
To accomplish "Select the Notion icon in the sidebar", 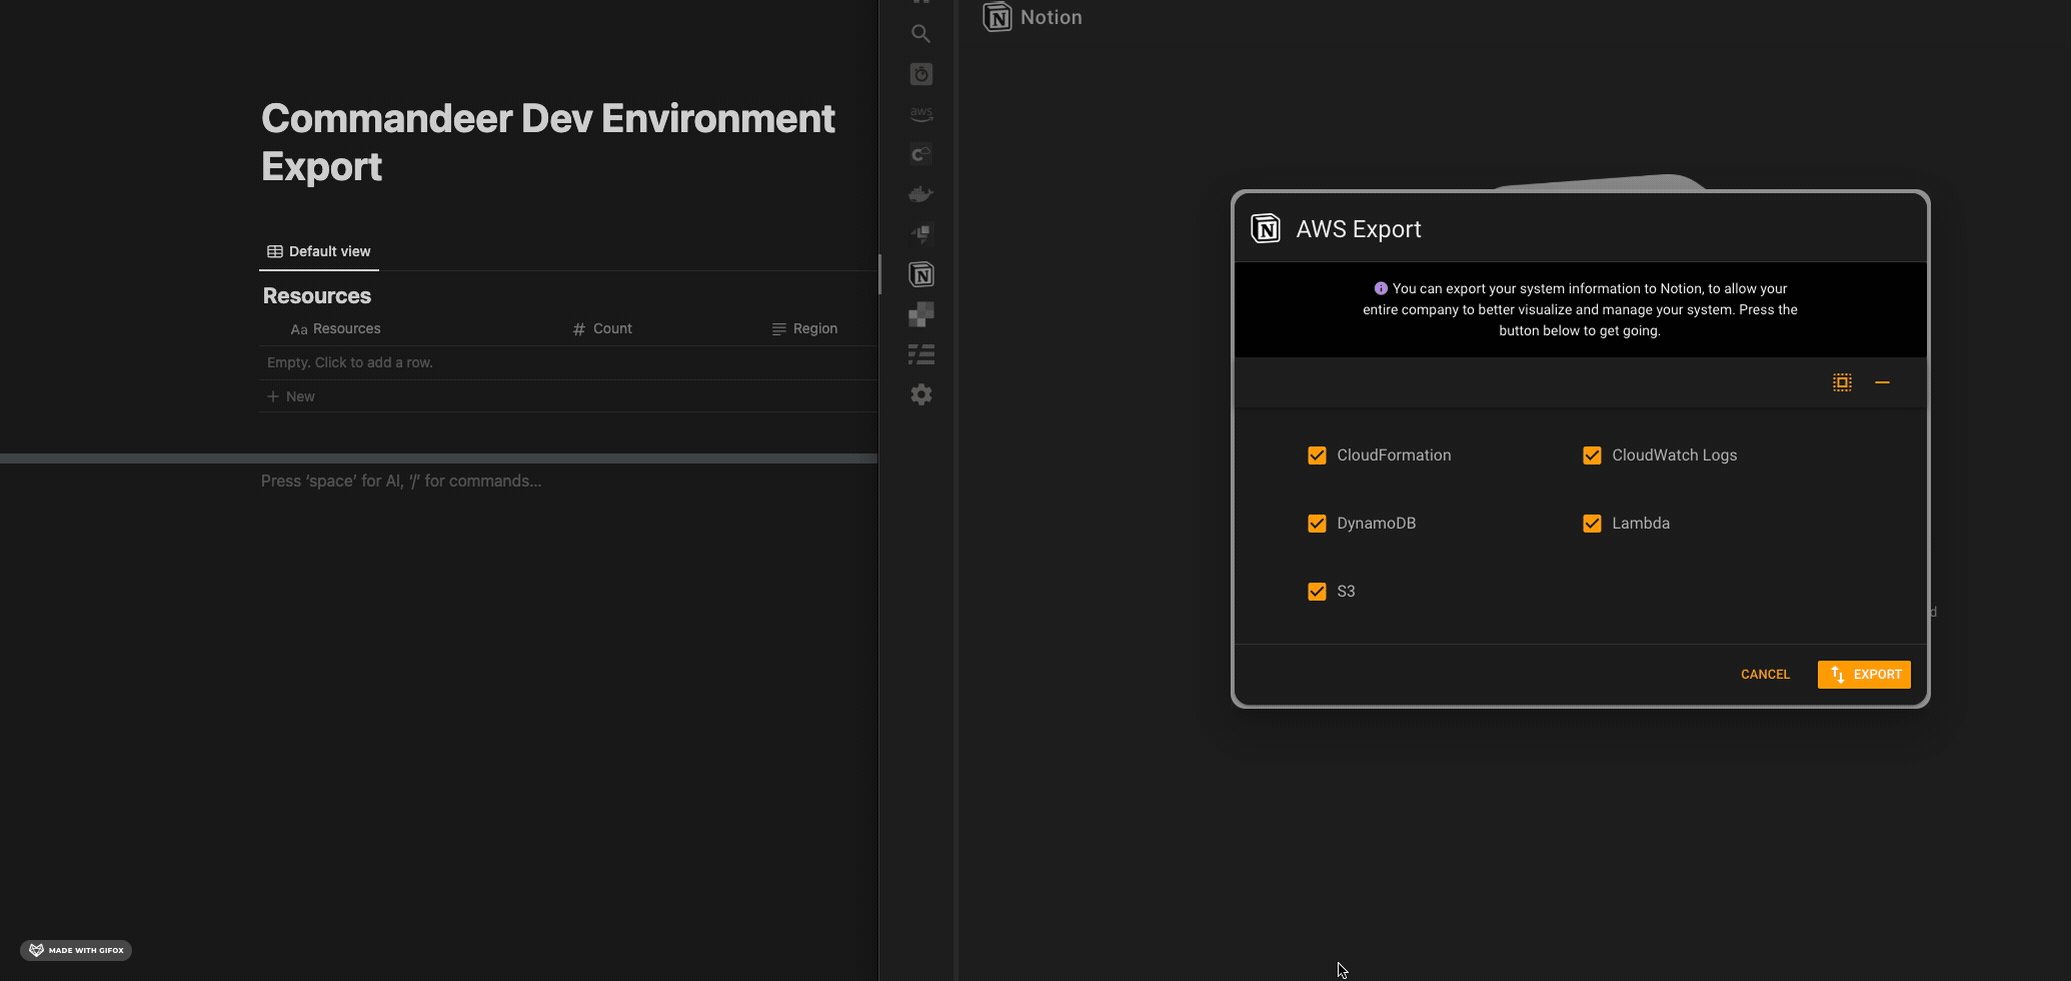I will (x=921, y=274).
